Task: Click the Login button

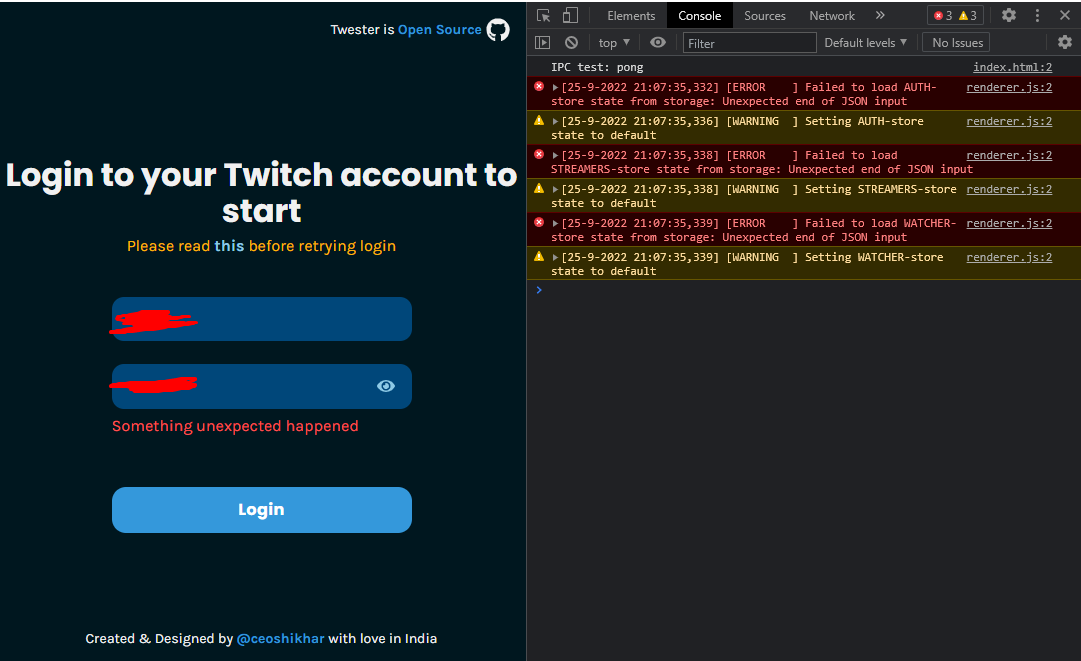Action: point(262,510)
